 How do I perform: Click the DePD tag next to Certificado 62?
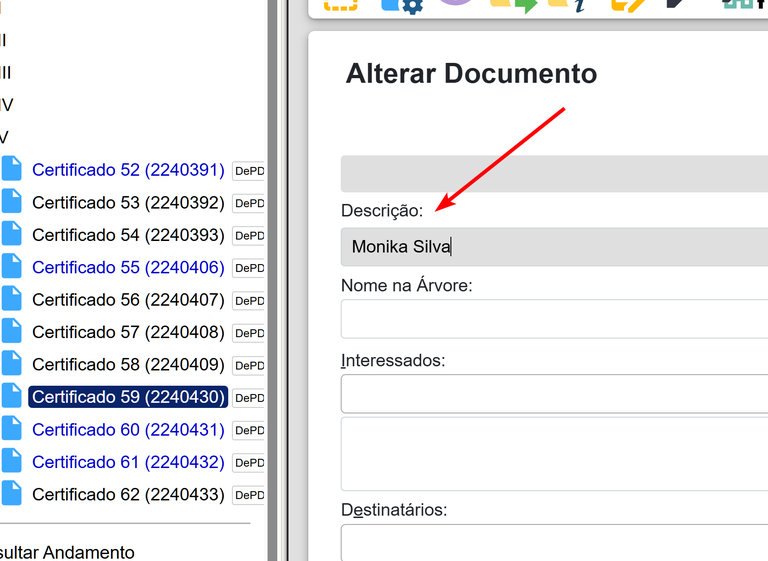(249, 495)
